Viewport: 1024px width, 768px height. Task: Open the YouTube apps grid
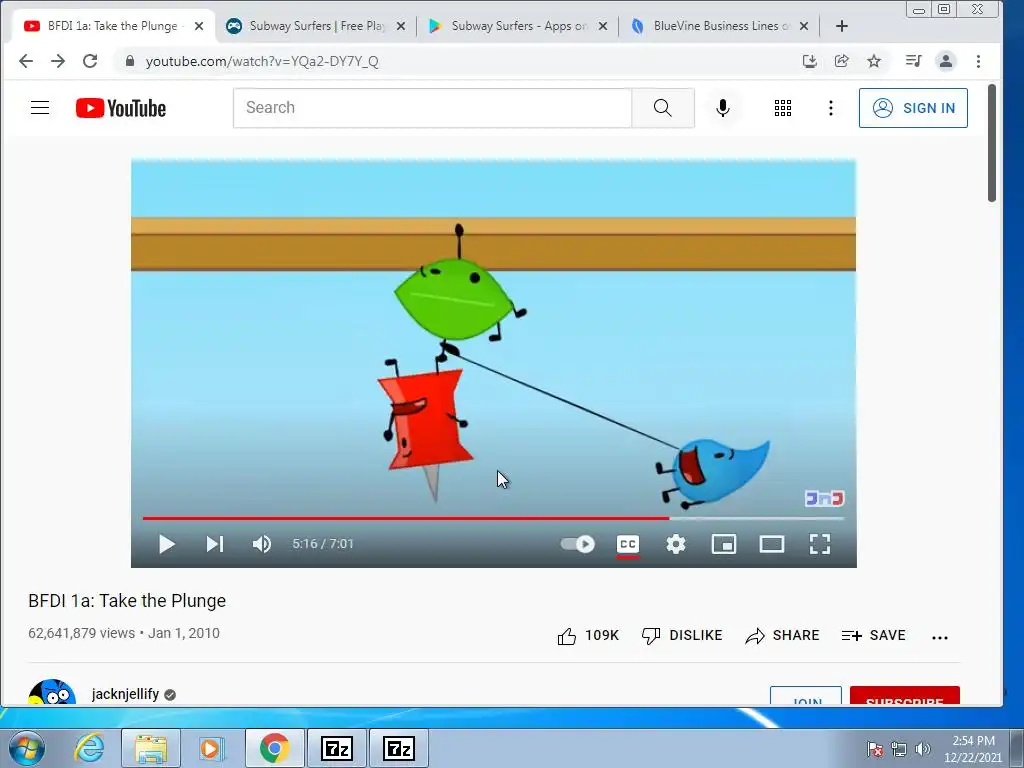coord(783,108)
